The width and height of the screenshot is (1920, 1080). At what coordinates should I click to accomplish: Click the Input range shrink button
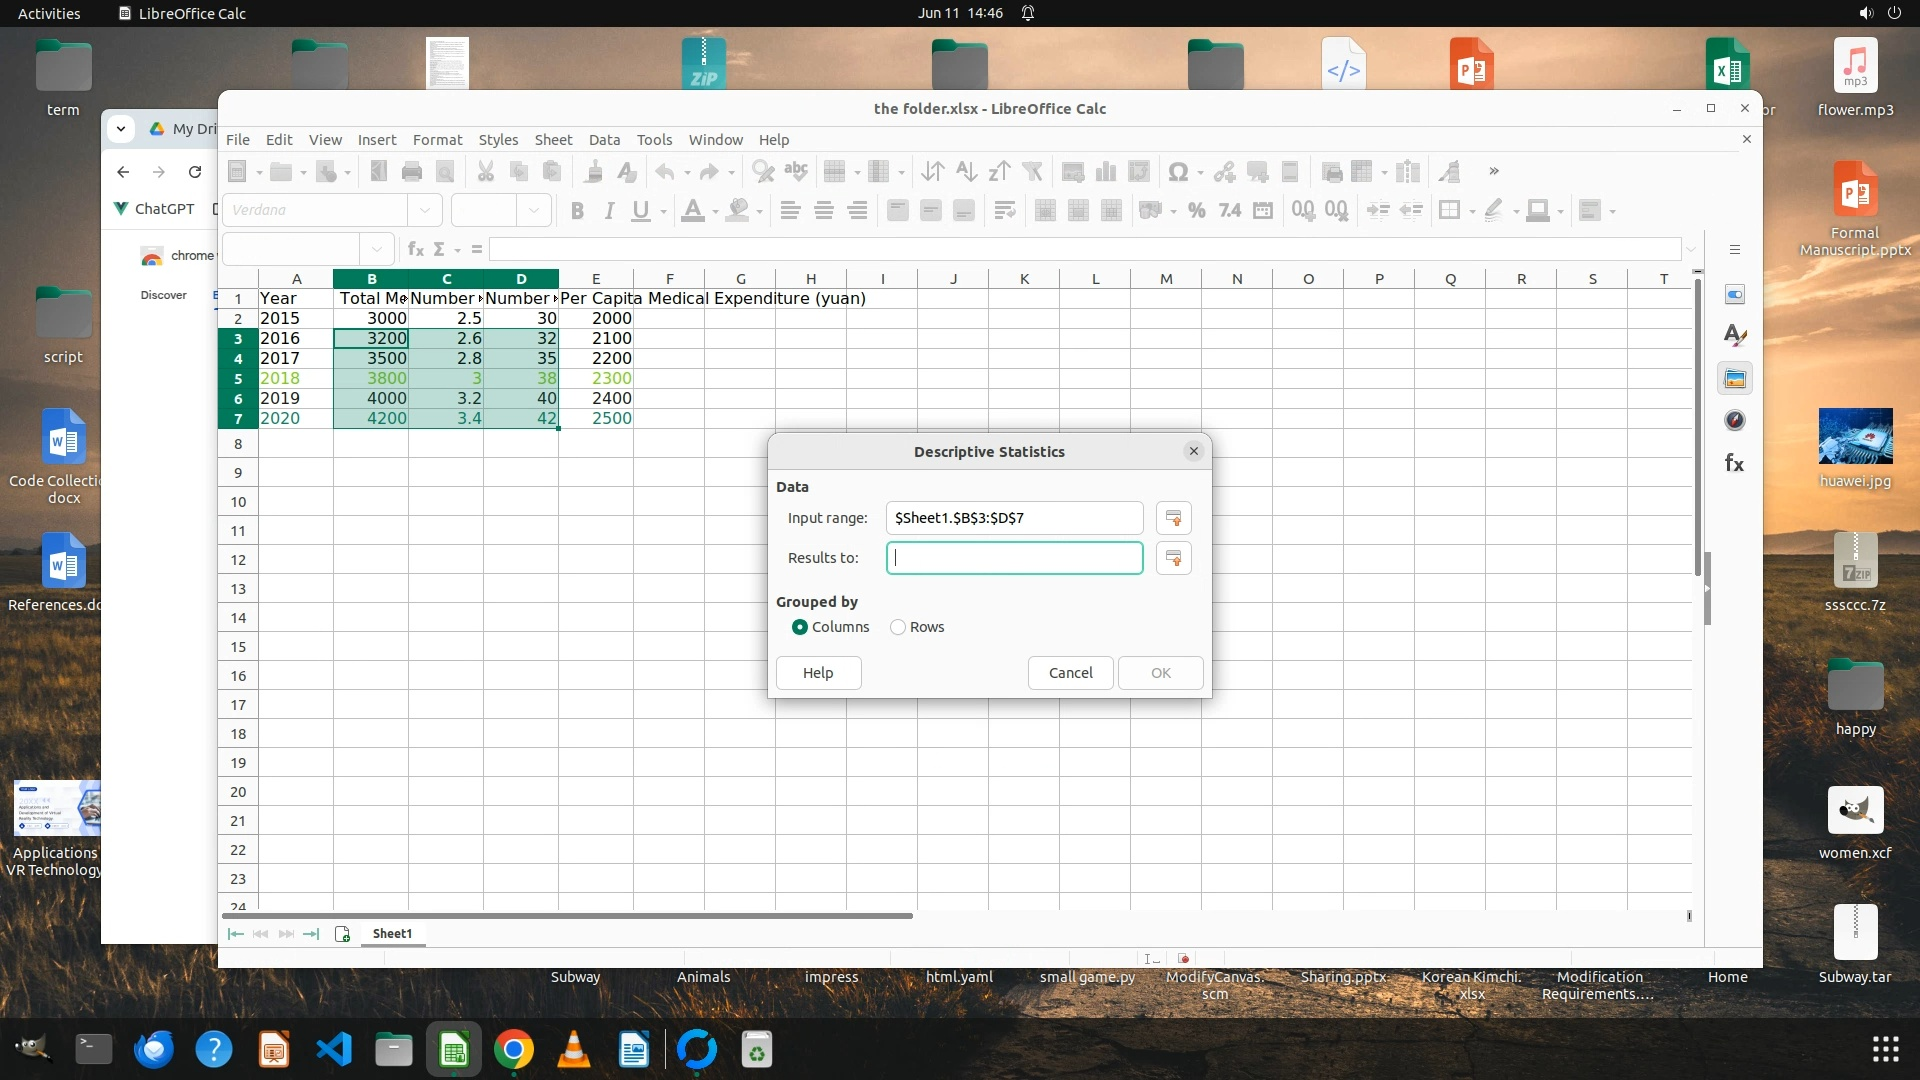1173,518
